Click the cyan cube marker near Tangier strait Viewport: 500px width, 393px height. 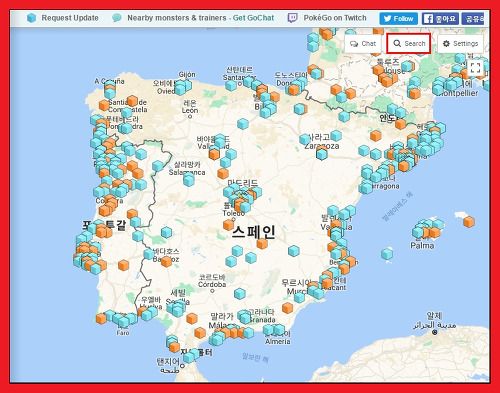tap(189, 358)
